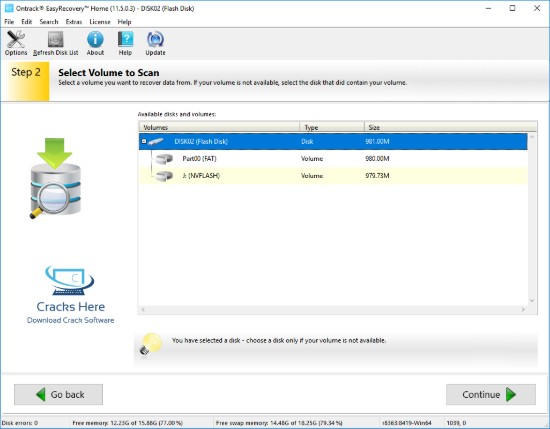The height and width of the screenshot is (429, 550).
Task: Sort by the Size column header
Action: click(450, 127)
